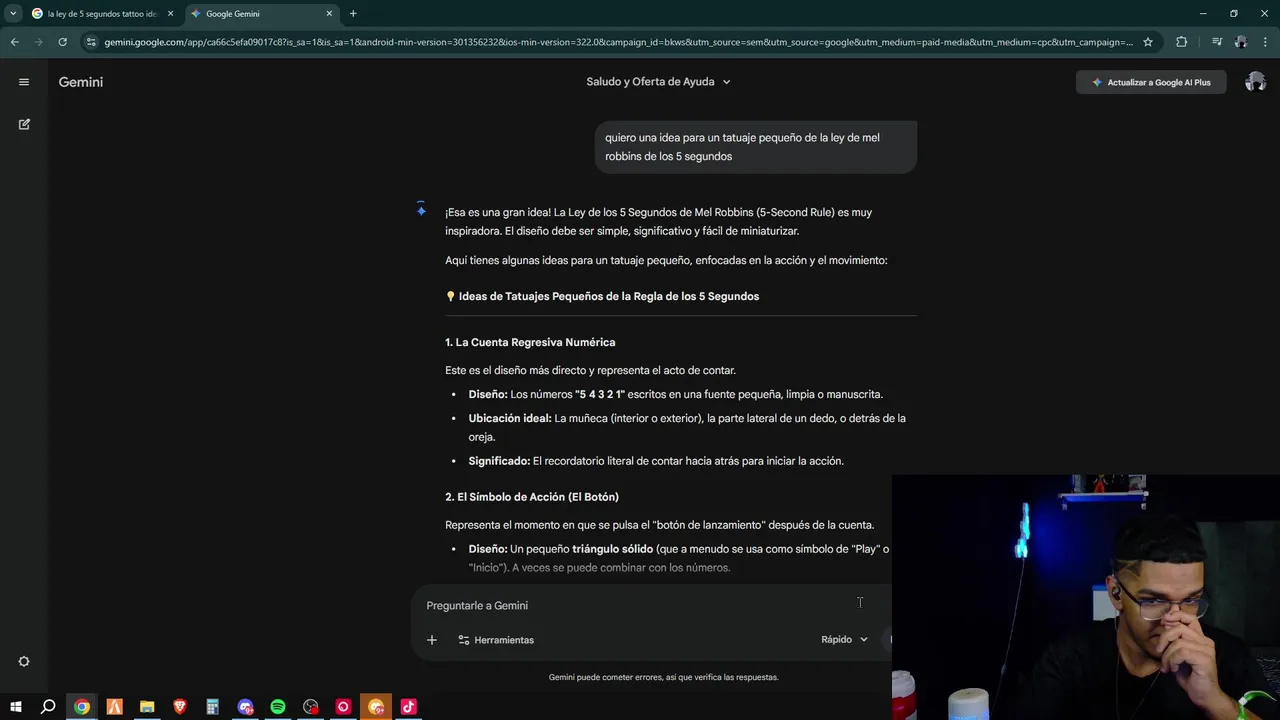Image resolution: width=1280 pixels, height=720 pixels.
Task: Open the TikTok app in the taskbar
Action: pos(408,707)
